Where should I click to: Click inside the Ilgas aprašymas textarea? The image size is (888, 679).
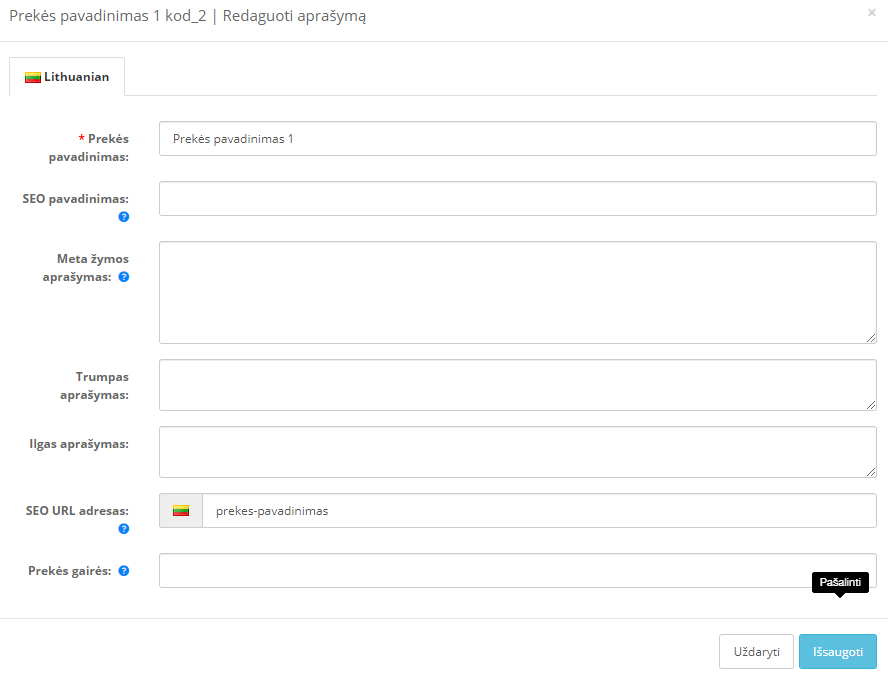pyautogui.click(x=518, y=452)
